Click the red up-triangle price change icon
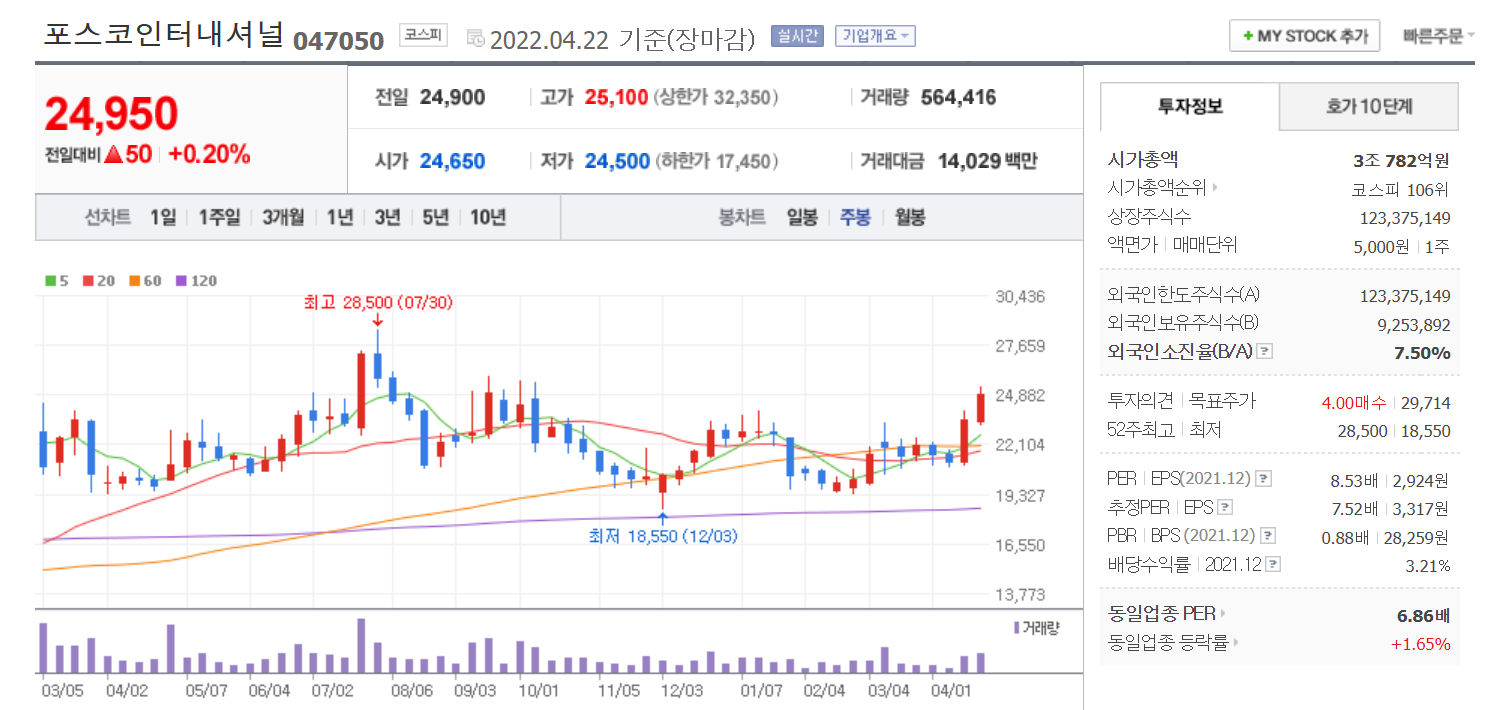Image resolution: width=1494 pixels, height=710 pixels. click(x=112, y=155)
